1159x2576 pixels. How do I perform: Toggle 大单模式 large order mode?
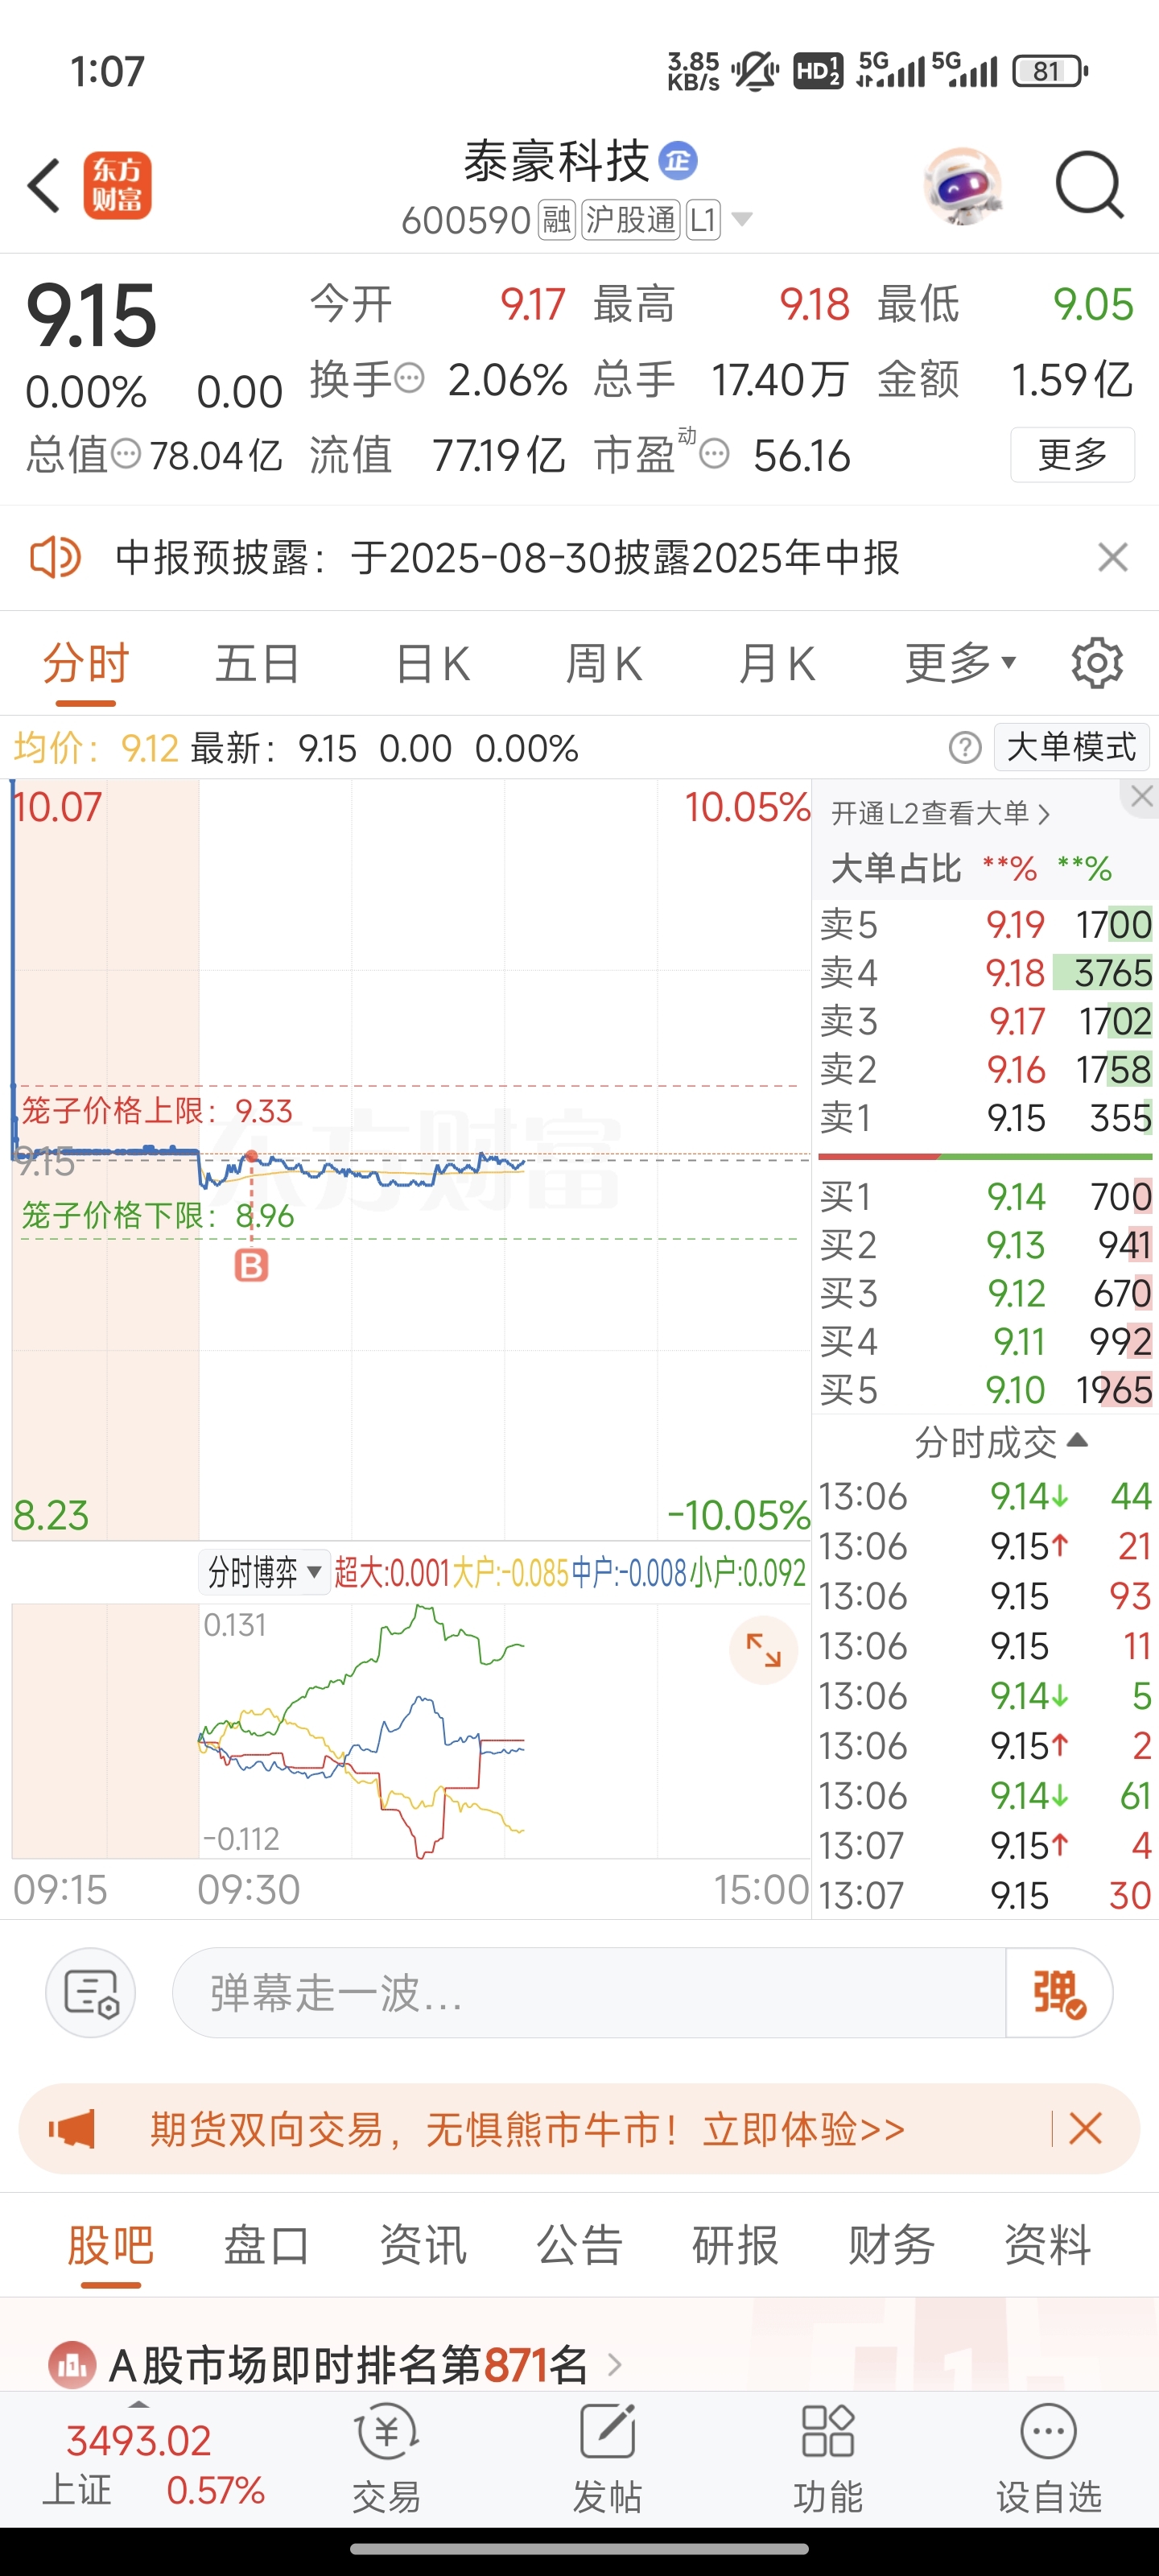point(1071,747)
